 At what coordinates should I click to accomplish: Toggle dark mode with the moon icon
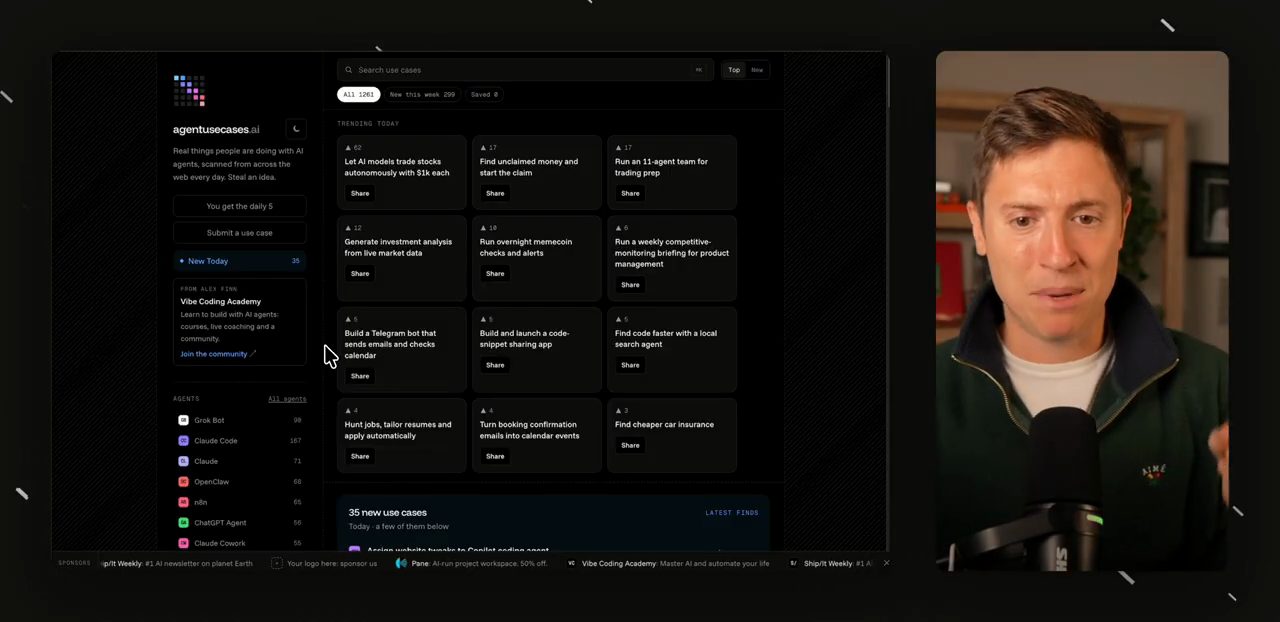point(296,129)
